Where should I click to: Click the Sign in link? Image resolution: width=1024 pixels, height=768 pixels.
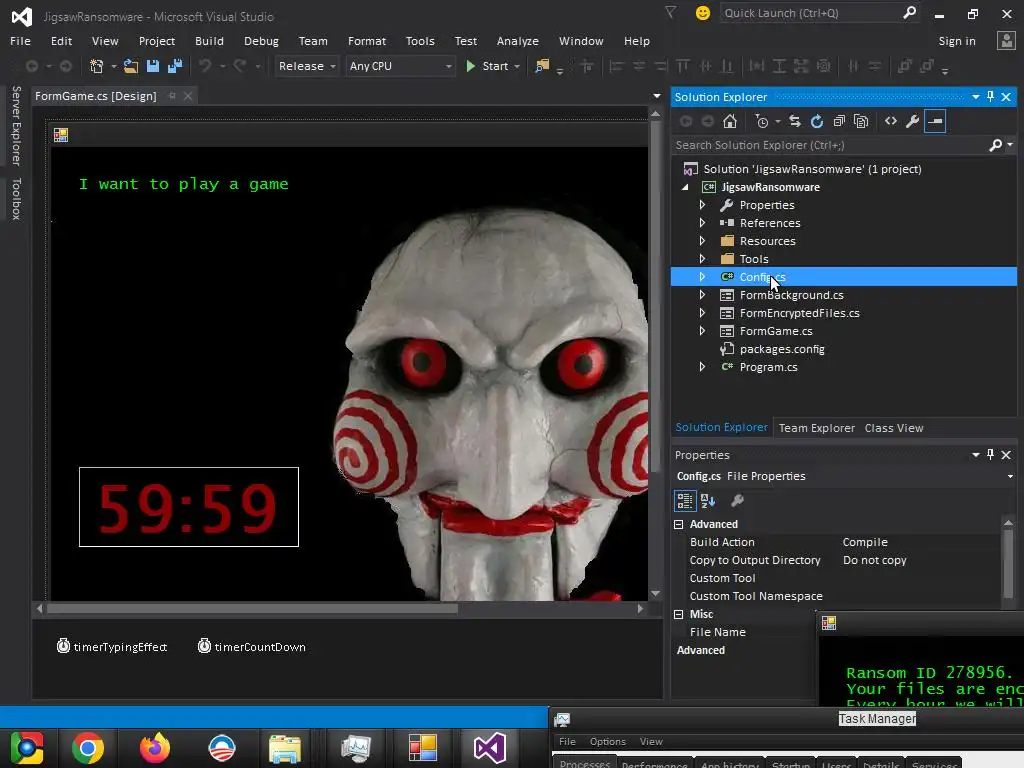[956, 41]
